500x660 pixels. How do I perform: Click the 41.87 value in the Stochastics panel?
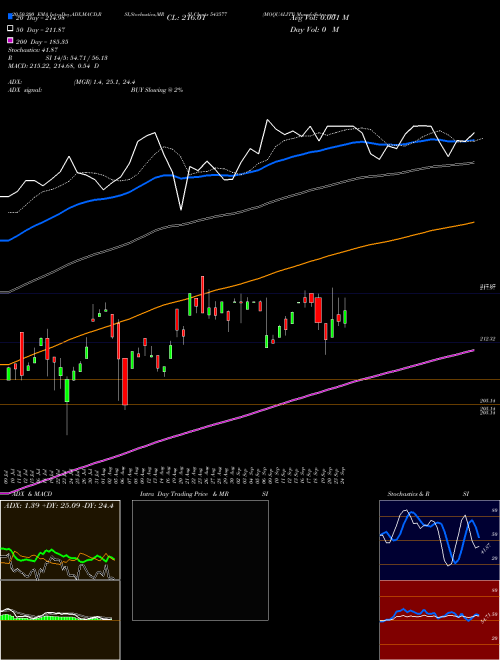[x=485, y=549]
